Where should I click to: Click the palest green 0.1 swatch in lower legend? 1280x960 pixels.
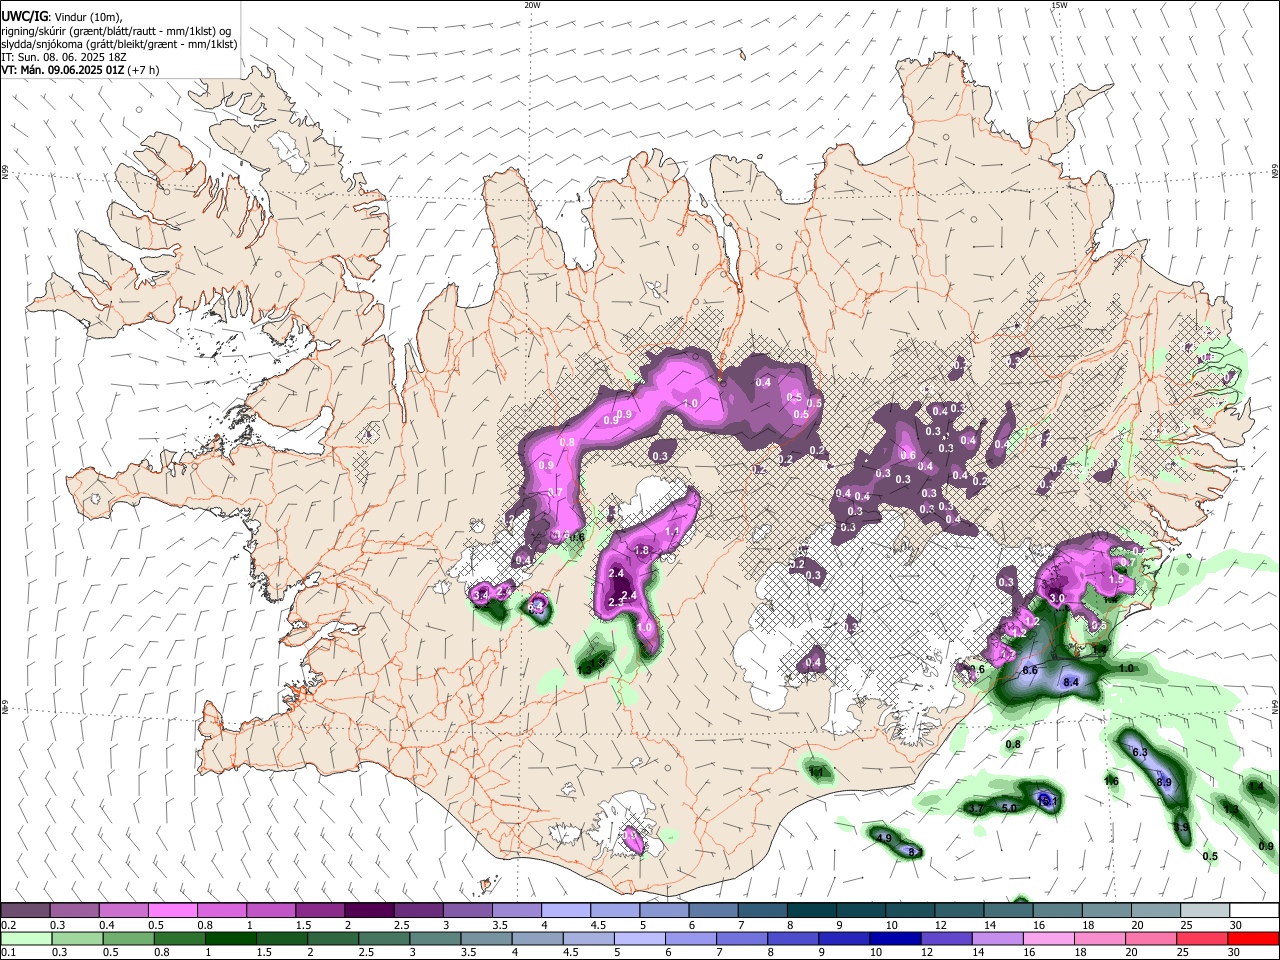pos(25,938)
